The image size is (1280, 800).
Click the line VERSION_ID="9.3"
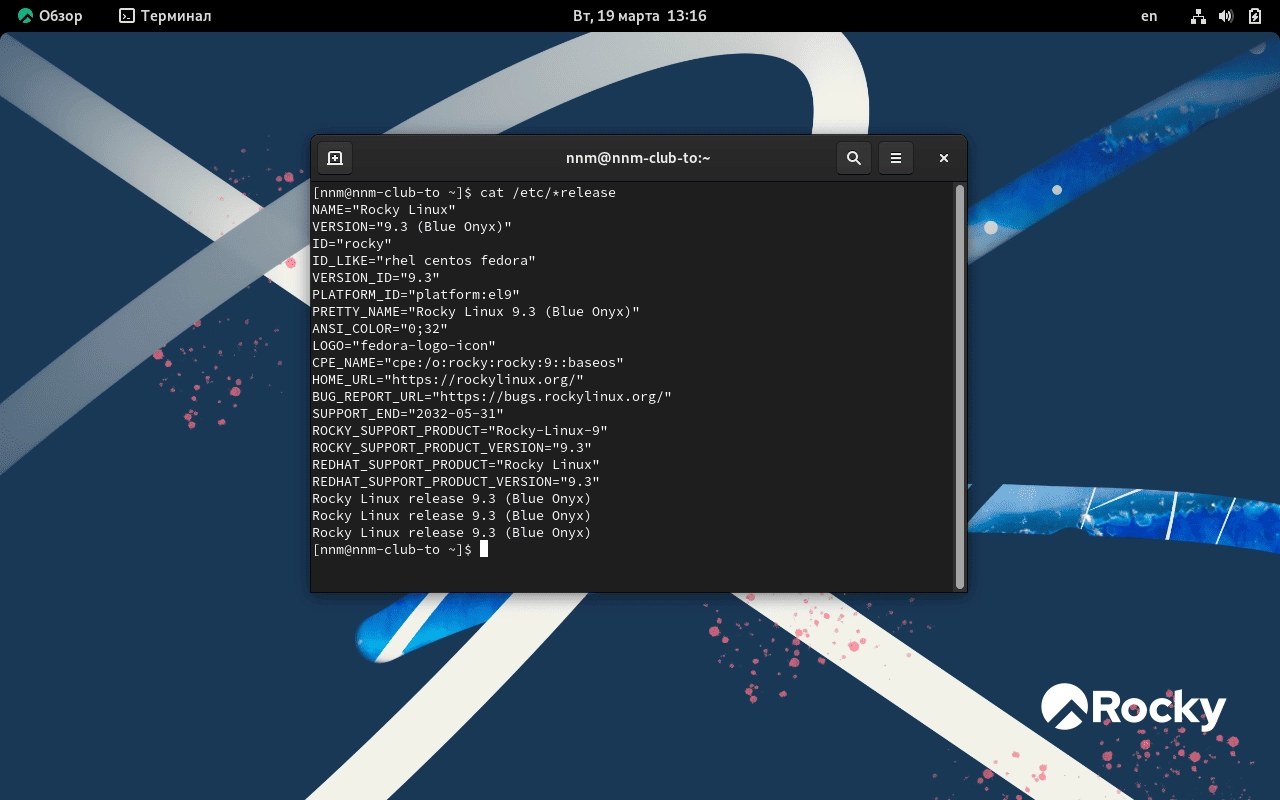[376, 277]
